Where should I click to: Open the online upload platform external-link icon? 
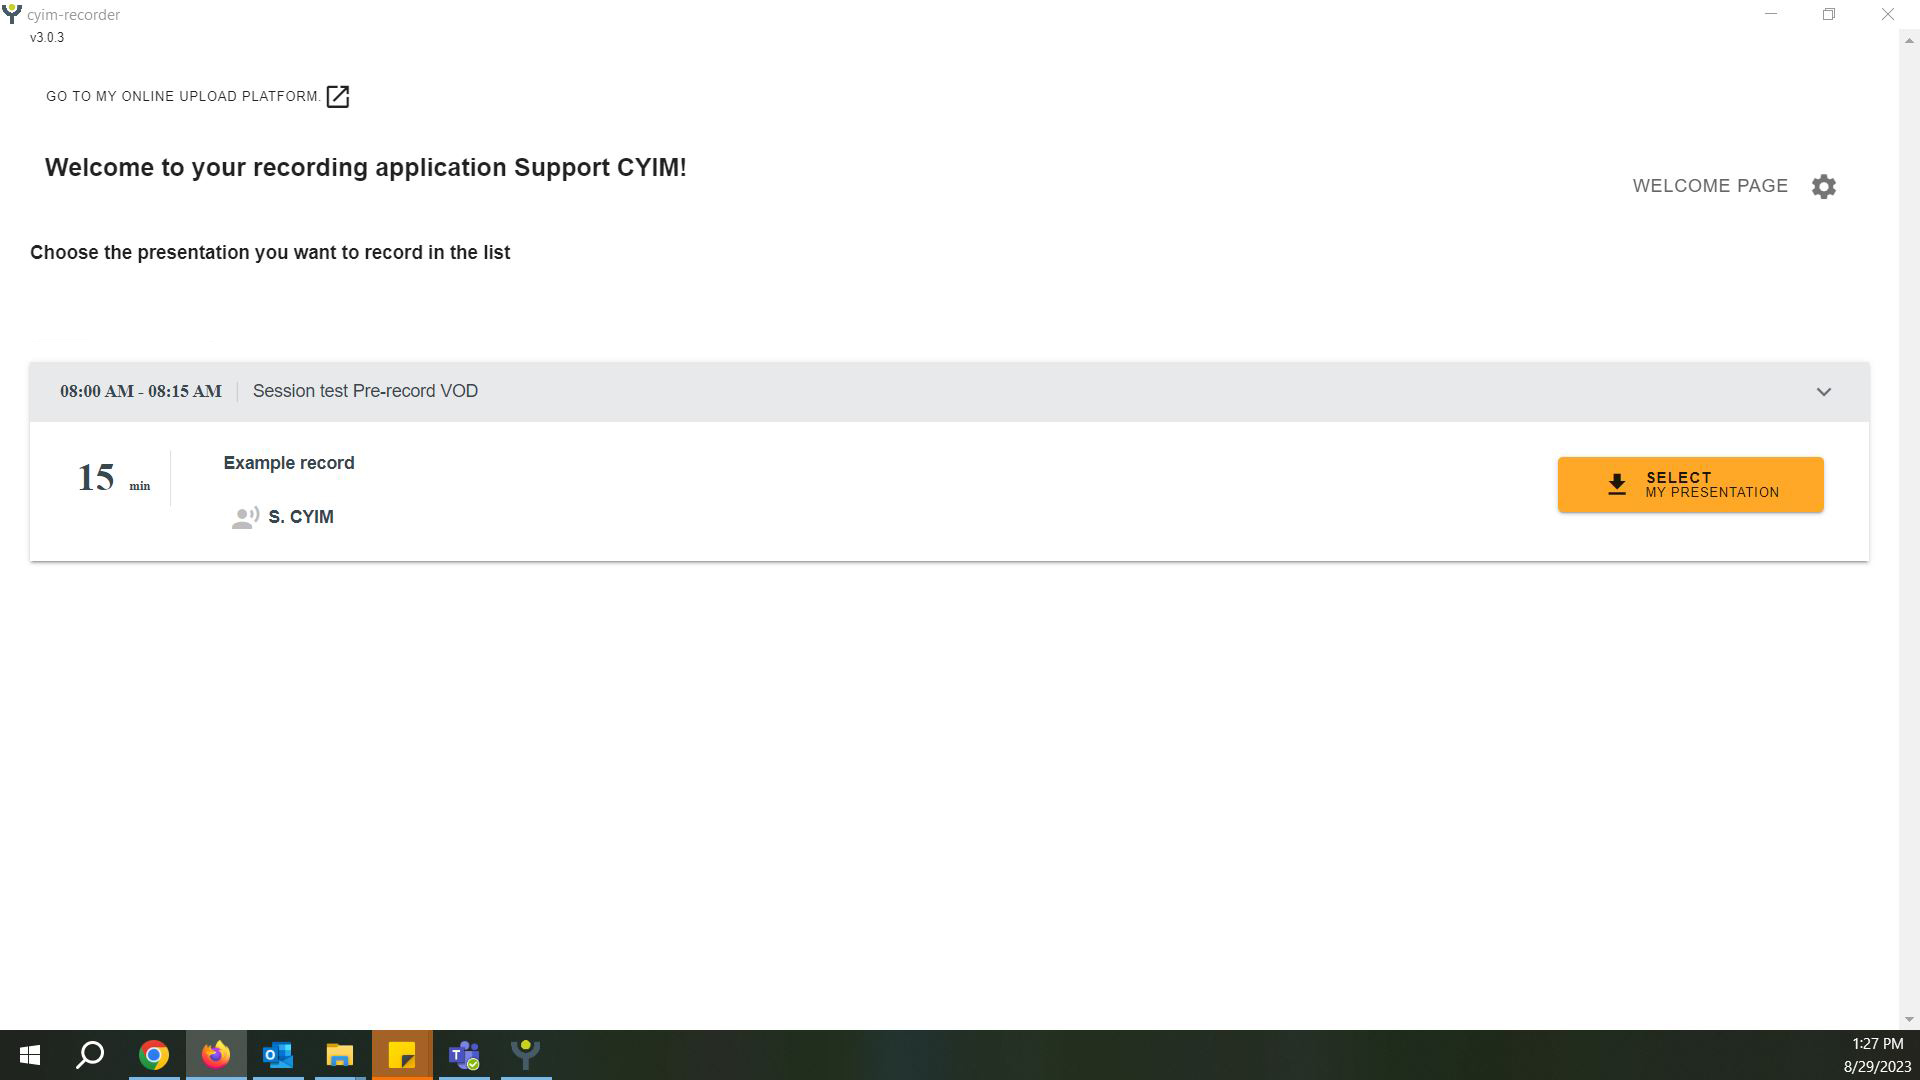338,97
